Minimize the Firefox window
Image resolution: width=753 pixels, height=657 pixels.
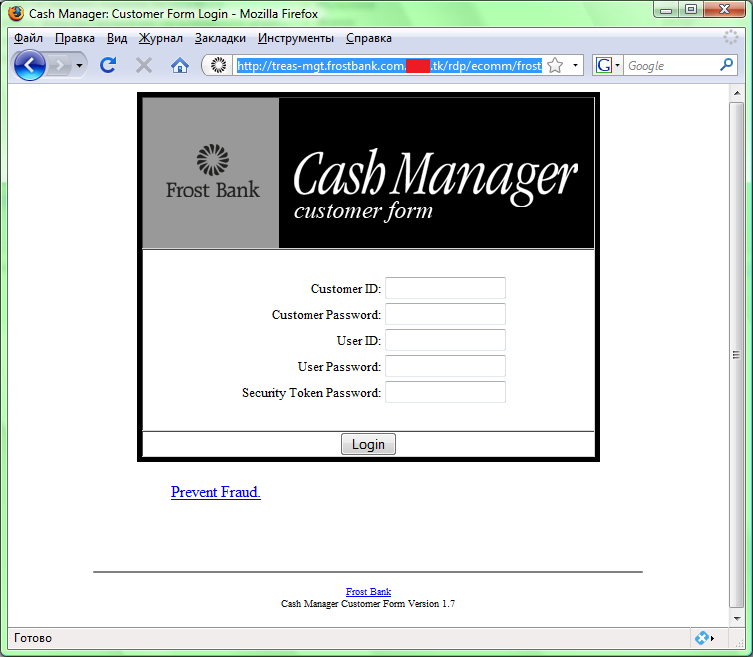point(666,10)
